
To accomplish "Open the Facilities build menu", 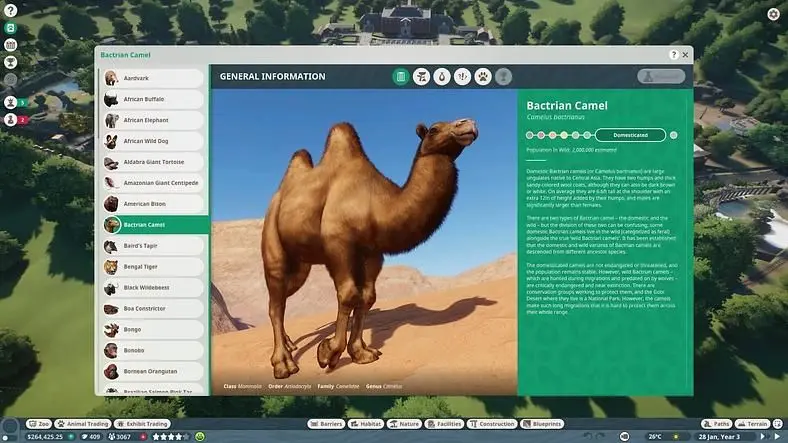I will click(x=444, y=424).
